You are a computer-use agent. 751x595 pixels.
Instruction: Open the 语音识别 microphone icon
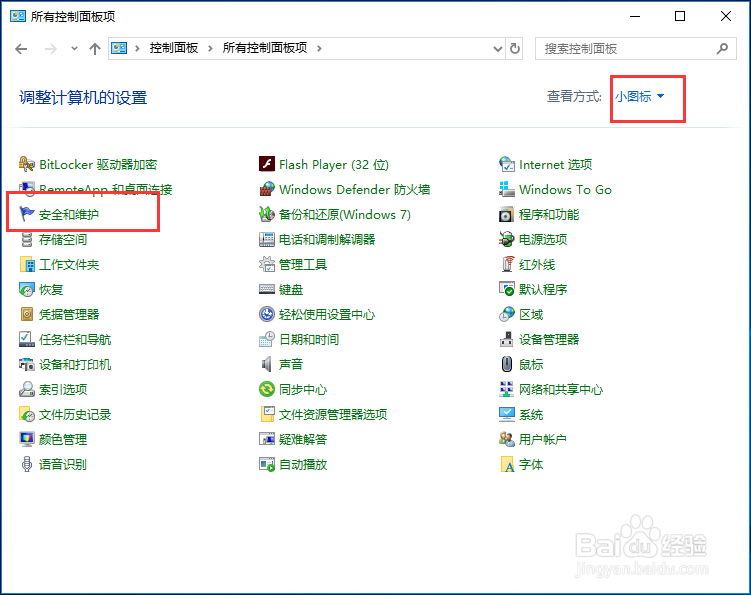(x=26, y=464)
